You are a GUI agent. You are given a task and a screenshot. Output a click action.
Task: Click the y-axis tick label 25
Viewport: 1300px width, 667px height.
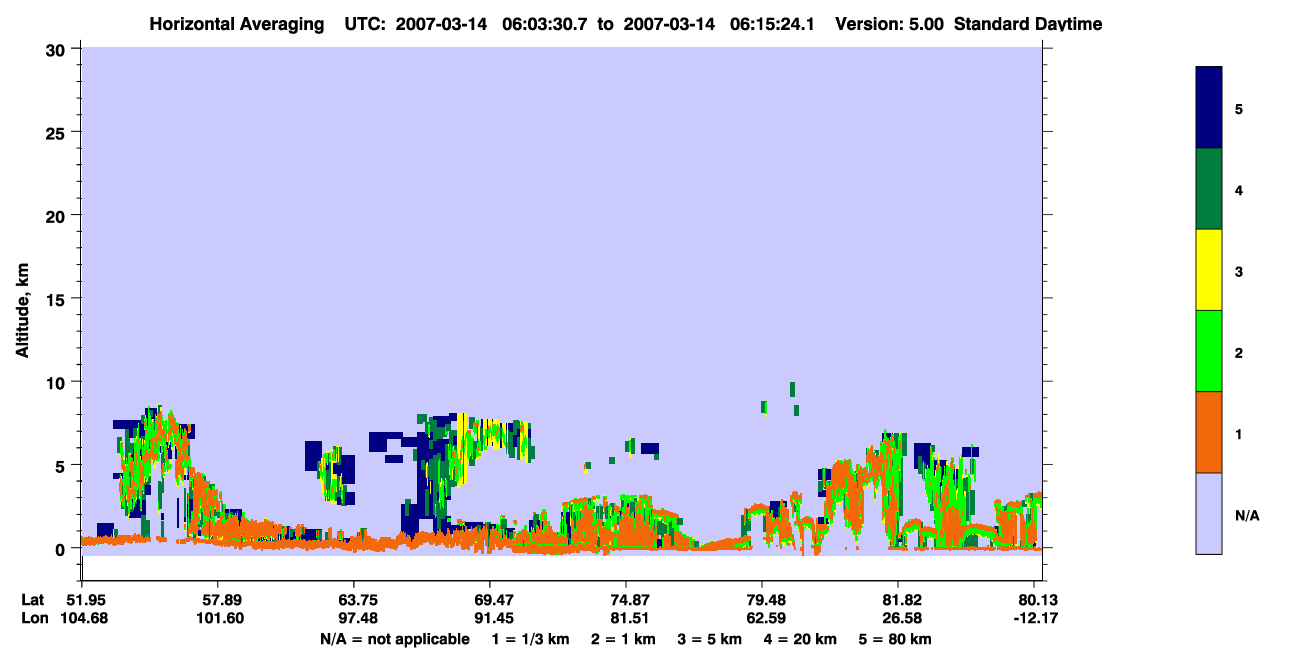(56, 132)
